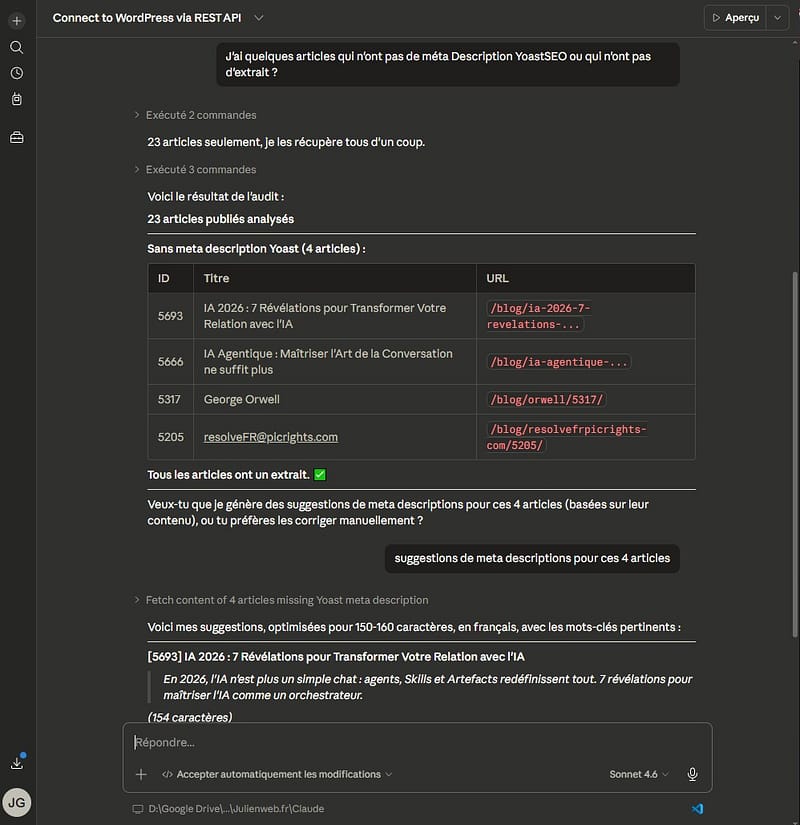Image resolution: width=800 pixels, height=825 pixels.
Task: Click the resolveFR@picrights.com link
Action: (x=270, y=436)
